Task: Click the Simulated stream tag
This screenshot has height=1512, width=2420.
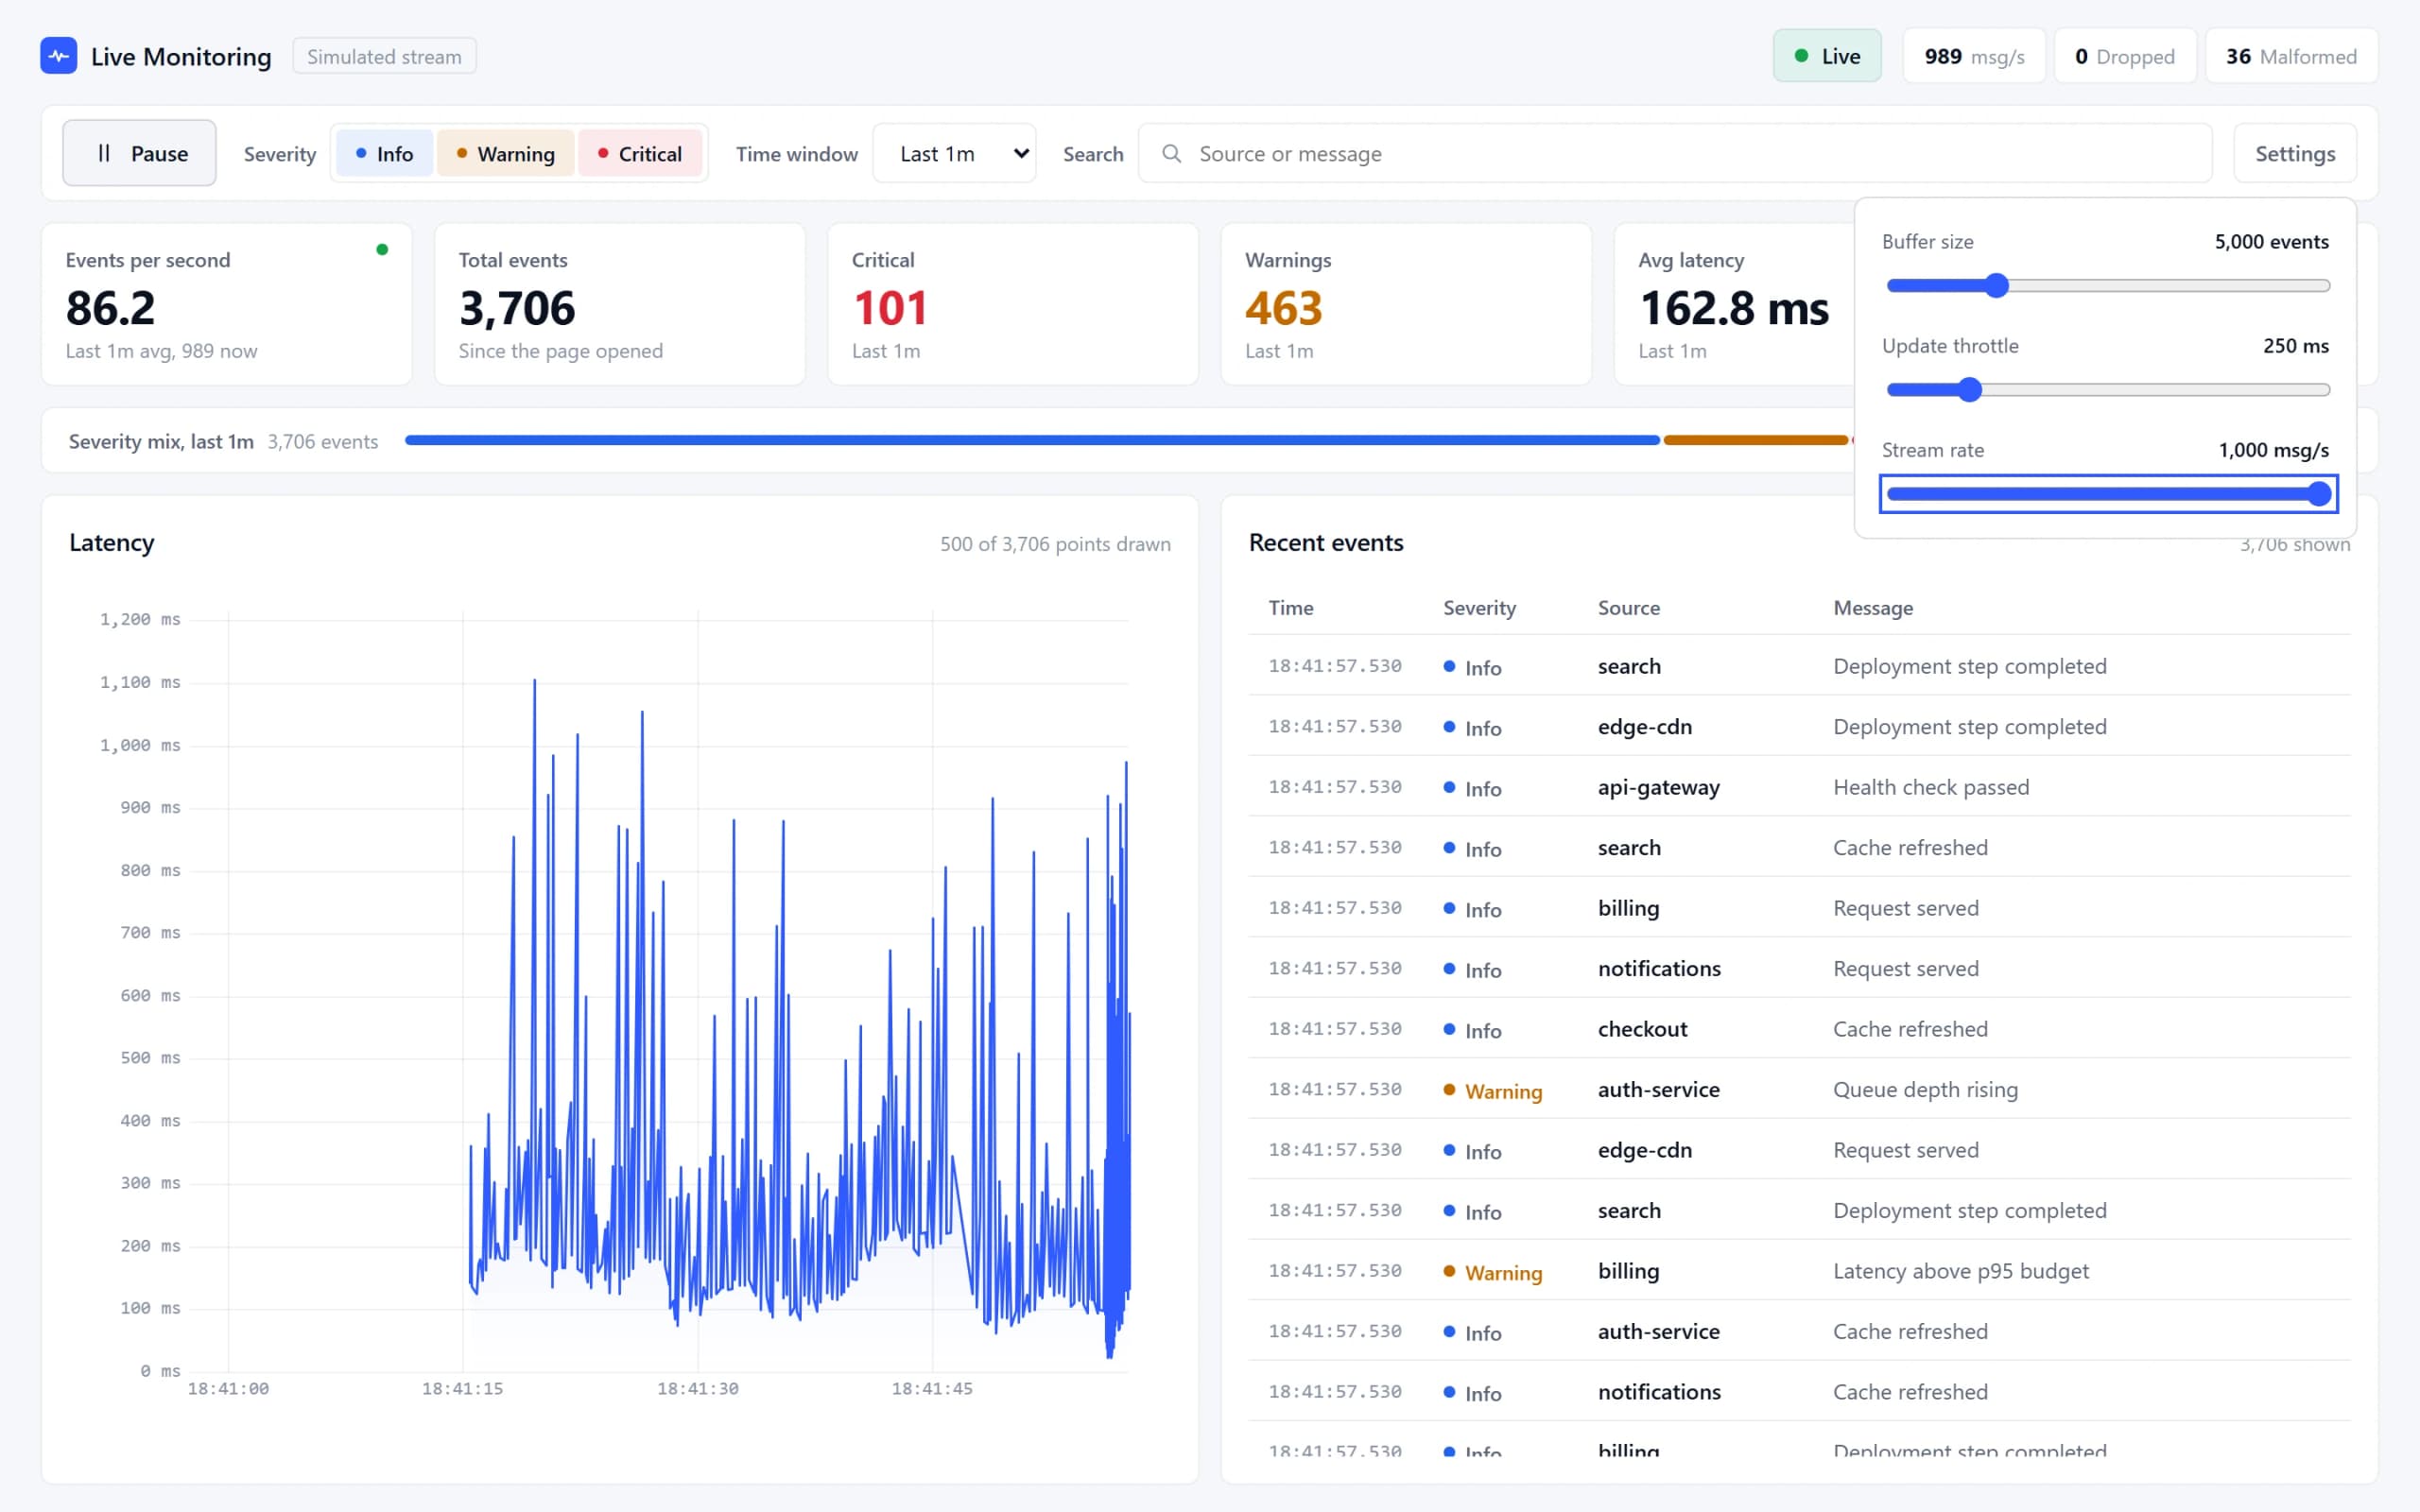Action: 384,56
